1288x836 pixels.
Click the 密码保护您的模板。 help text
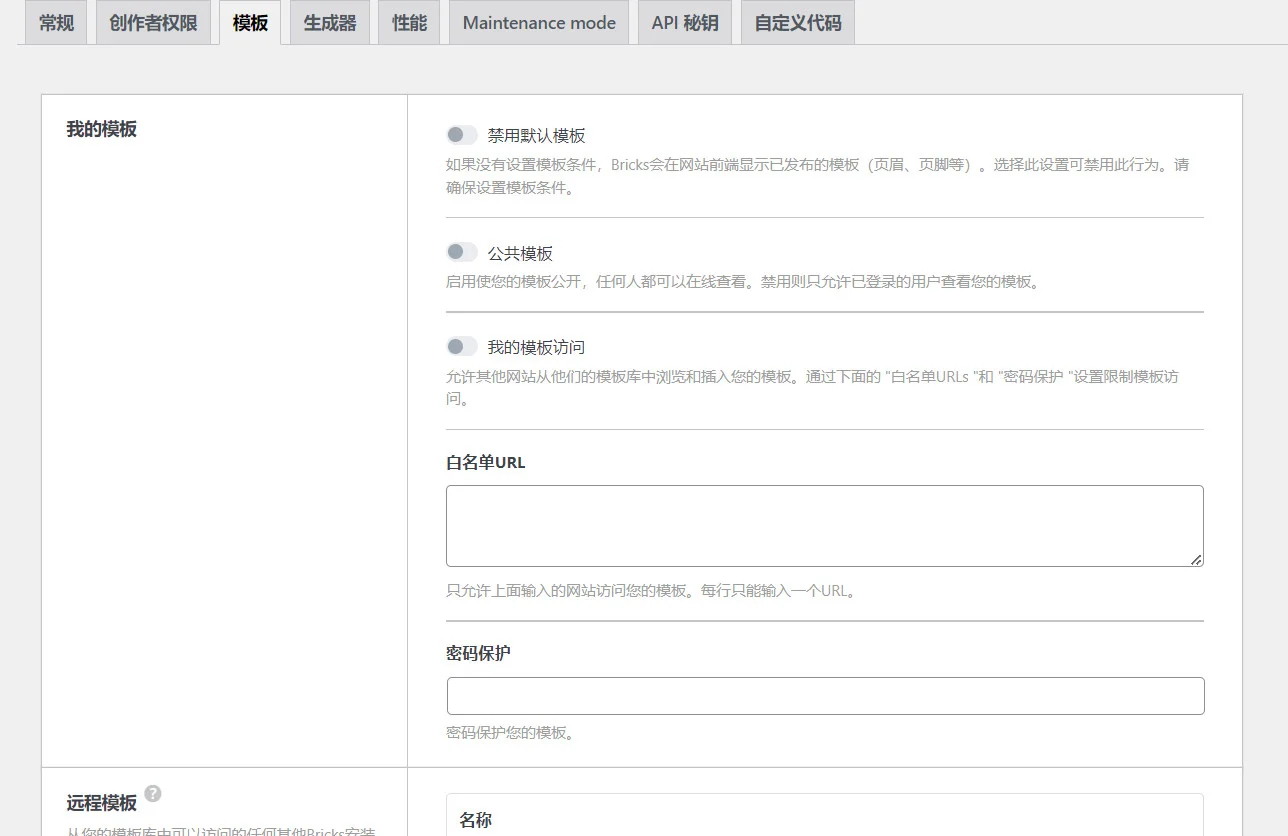[512, 733]
